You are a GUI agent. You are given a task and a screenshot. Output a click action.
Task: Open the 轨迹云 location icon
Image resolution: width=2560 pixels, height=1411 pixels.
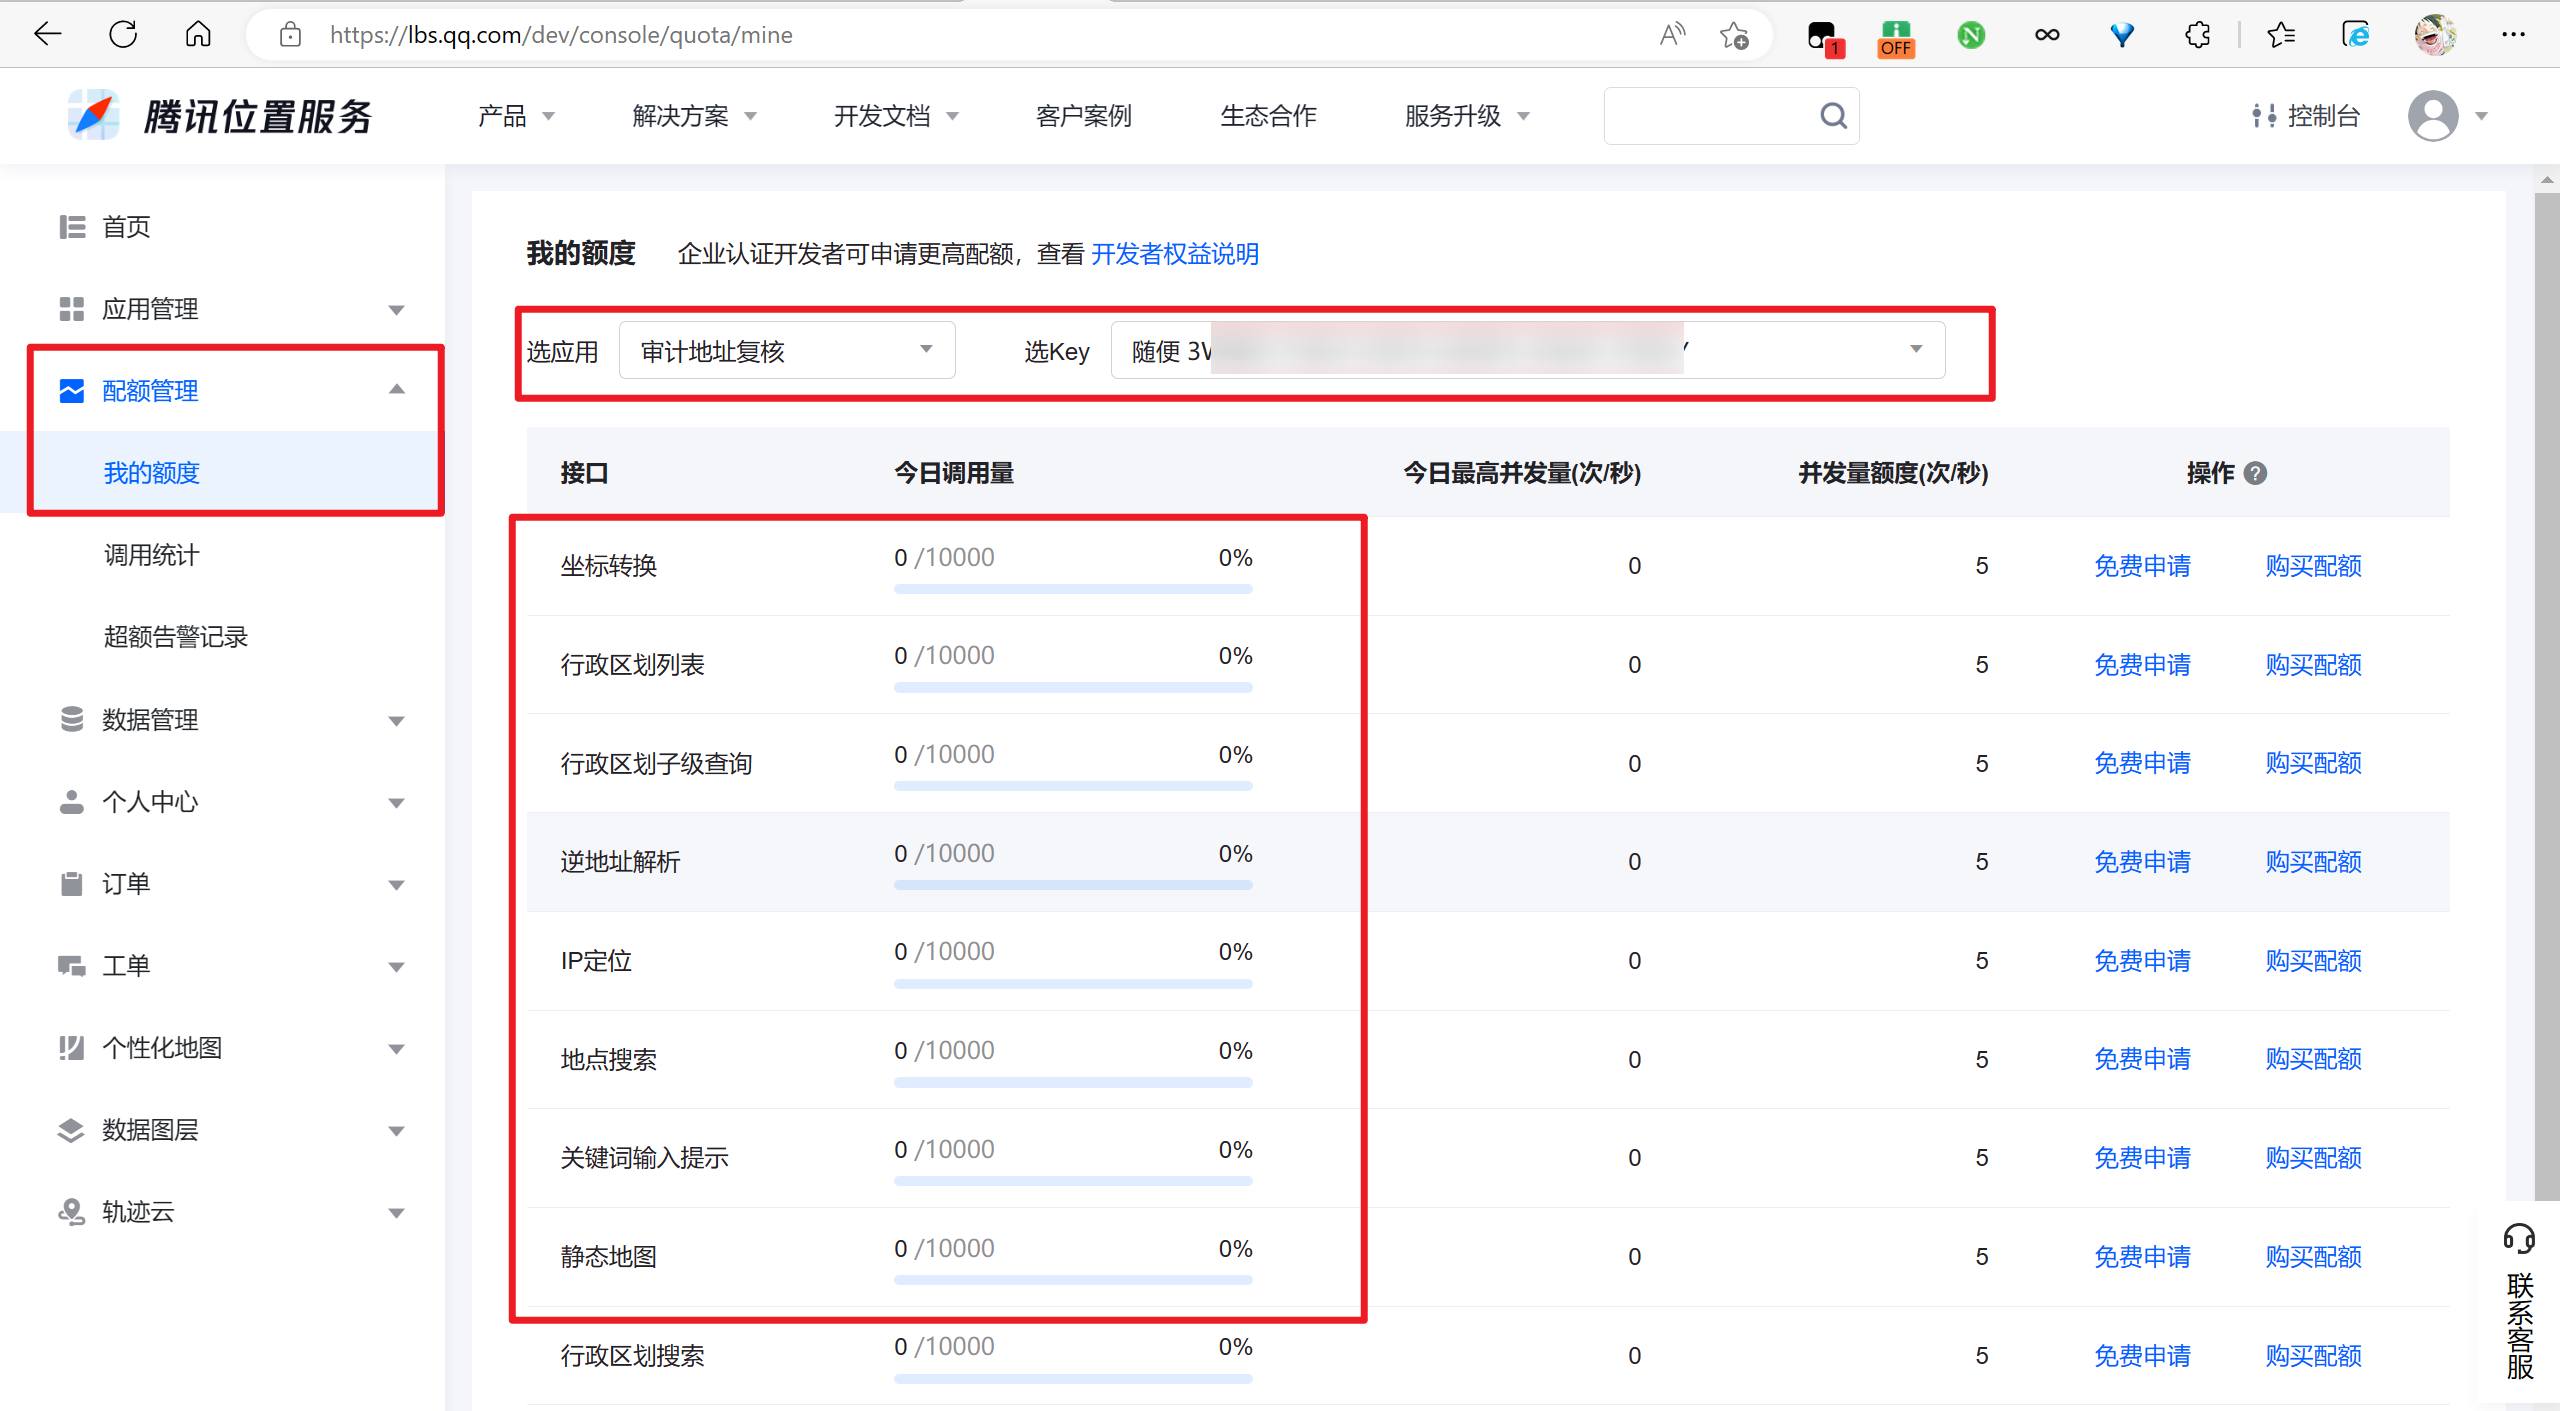point(71,1211)
